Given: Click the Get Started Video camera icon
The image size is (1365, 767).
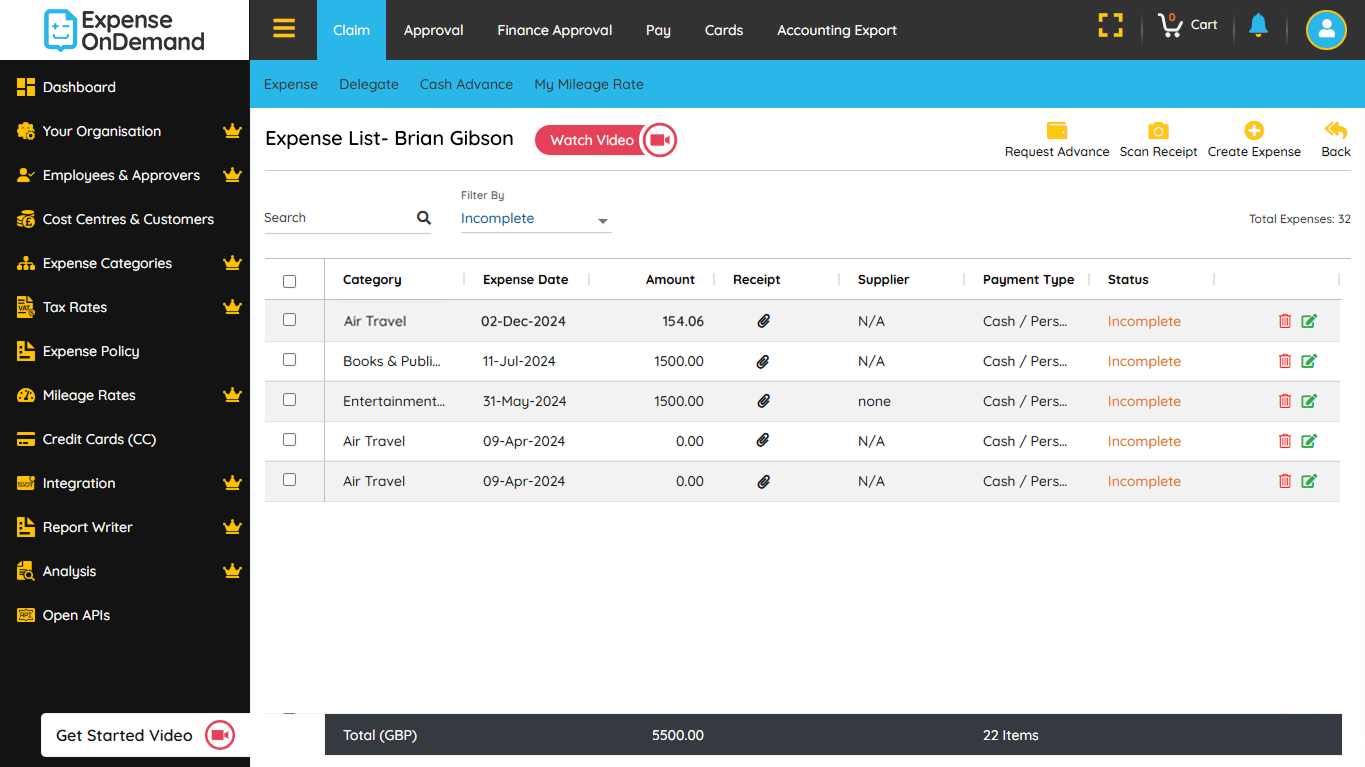Looking at the screenshot, I should [220, 735].
